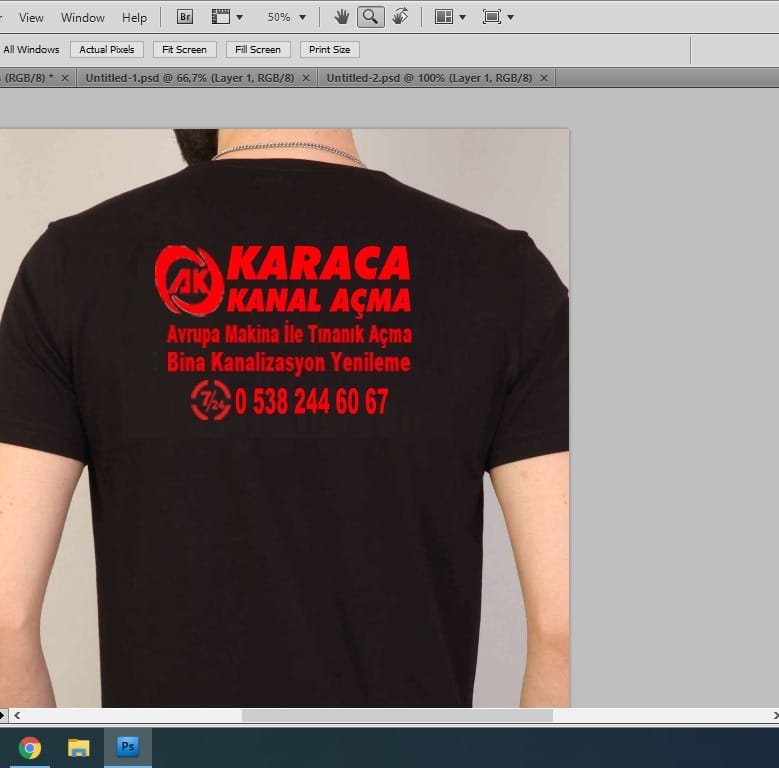Close the Untitled-1.psd document tab
This screenshot has height=768, width=779.
coord(306,78)
